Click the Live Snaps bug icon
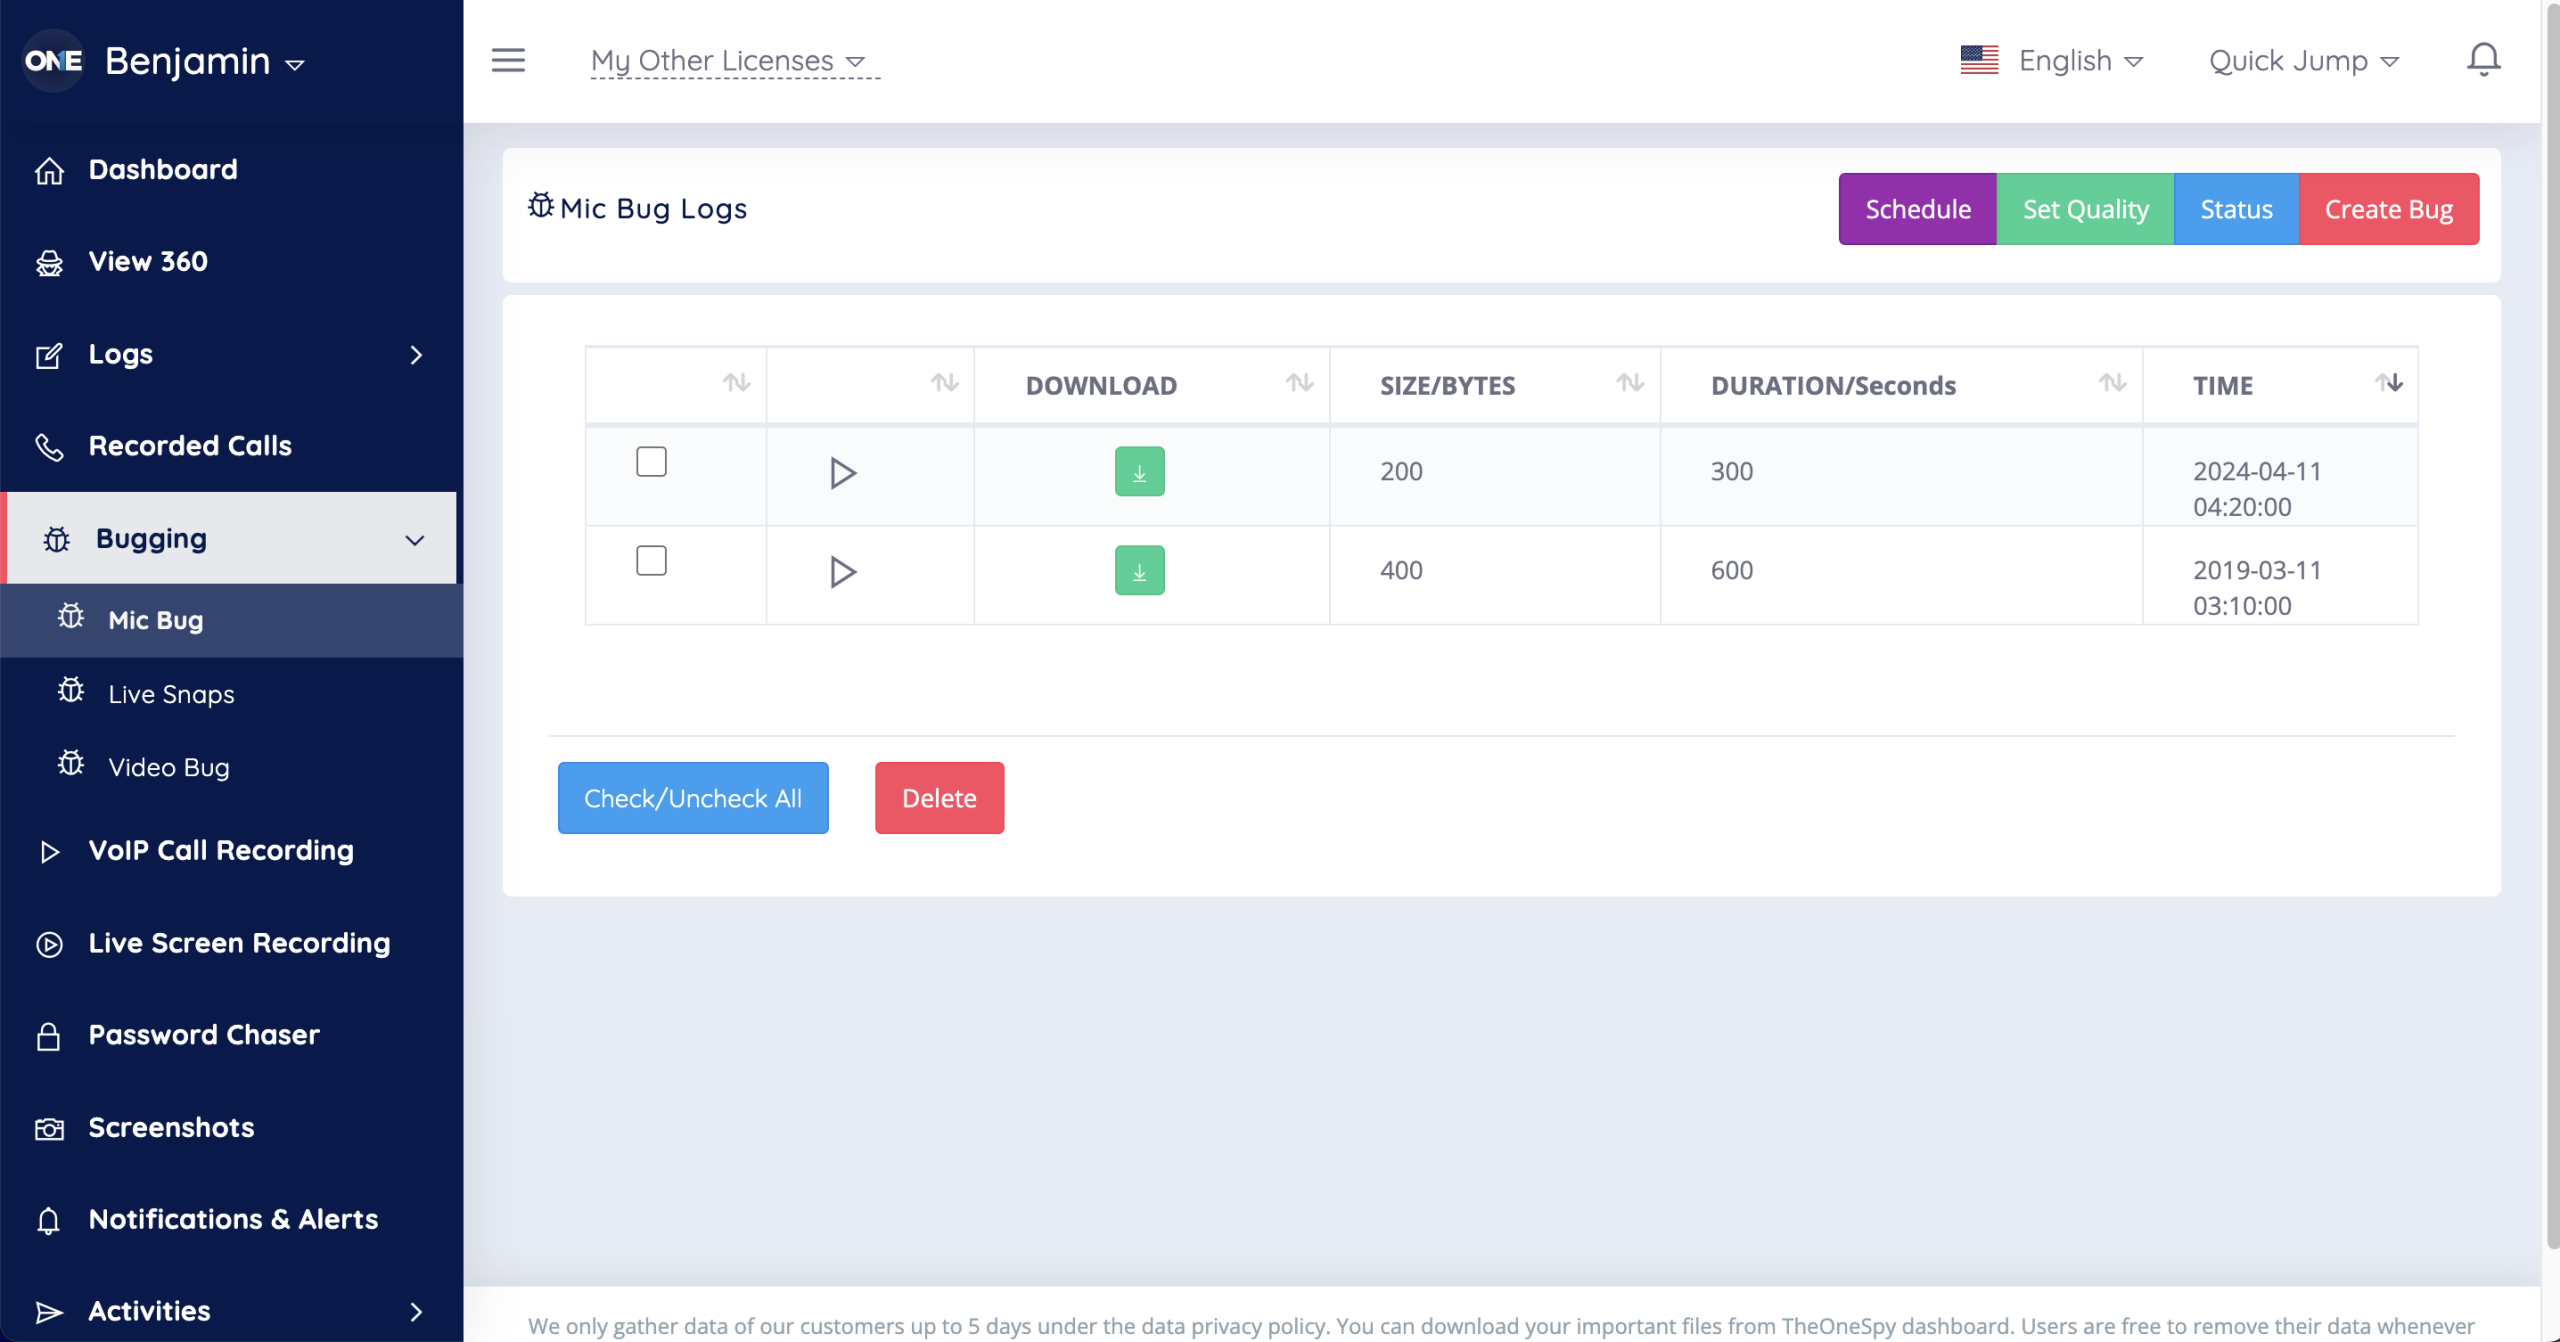The height and width of the screenshot is (1342, 2560). (x=70, y=691)
